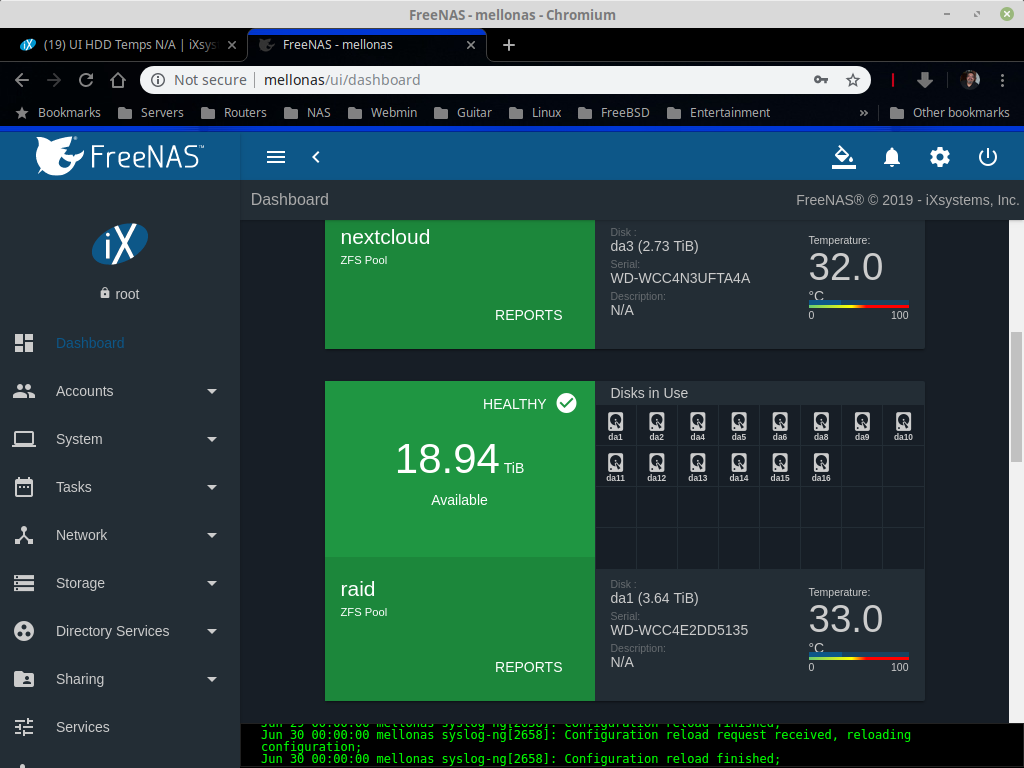Click the 18.94 TiB available value

tap(460, 458)
